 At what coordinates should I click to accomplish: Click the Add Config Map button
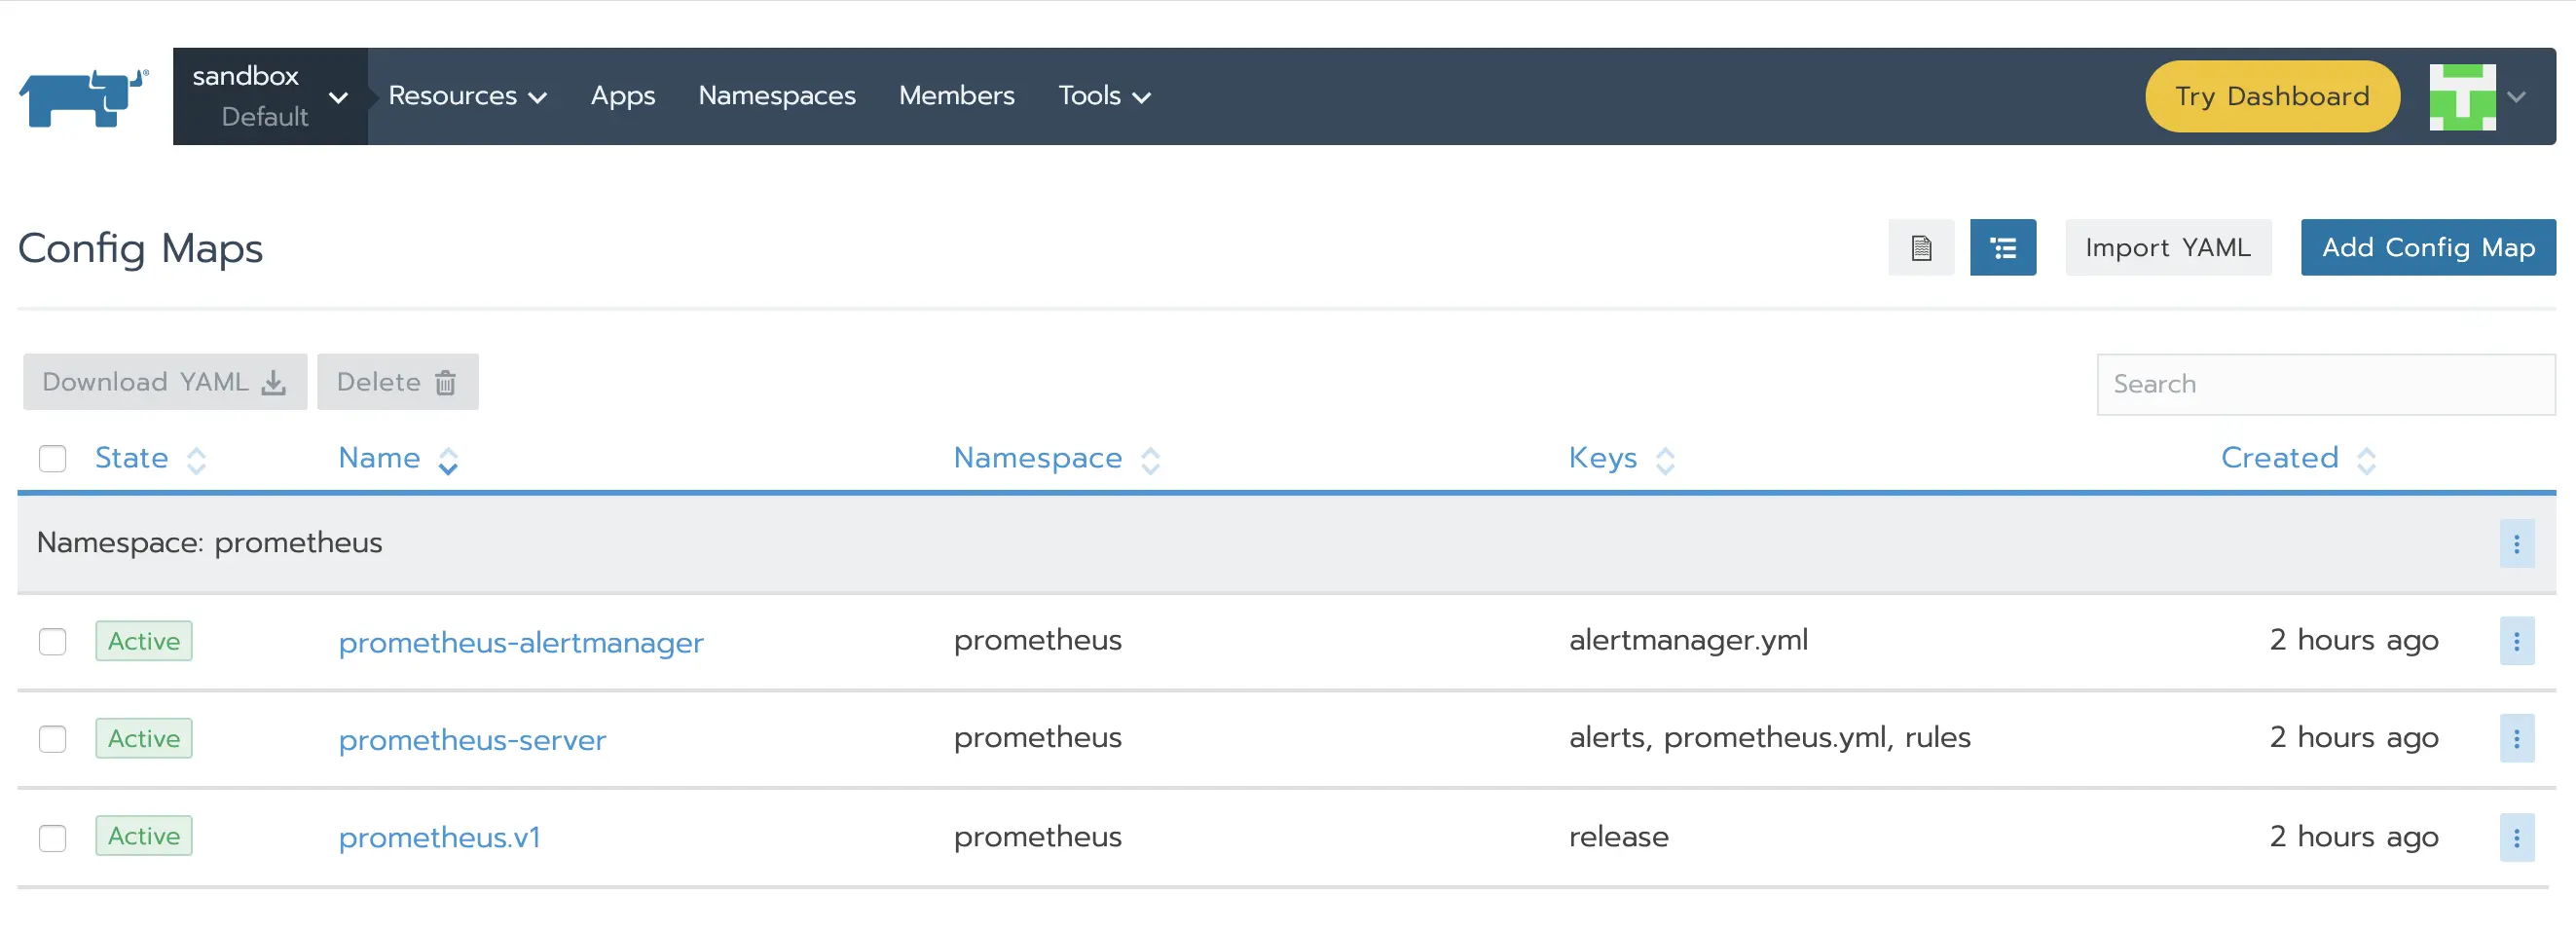click(2427, 247)
